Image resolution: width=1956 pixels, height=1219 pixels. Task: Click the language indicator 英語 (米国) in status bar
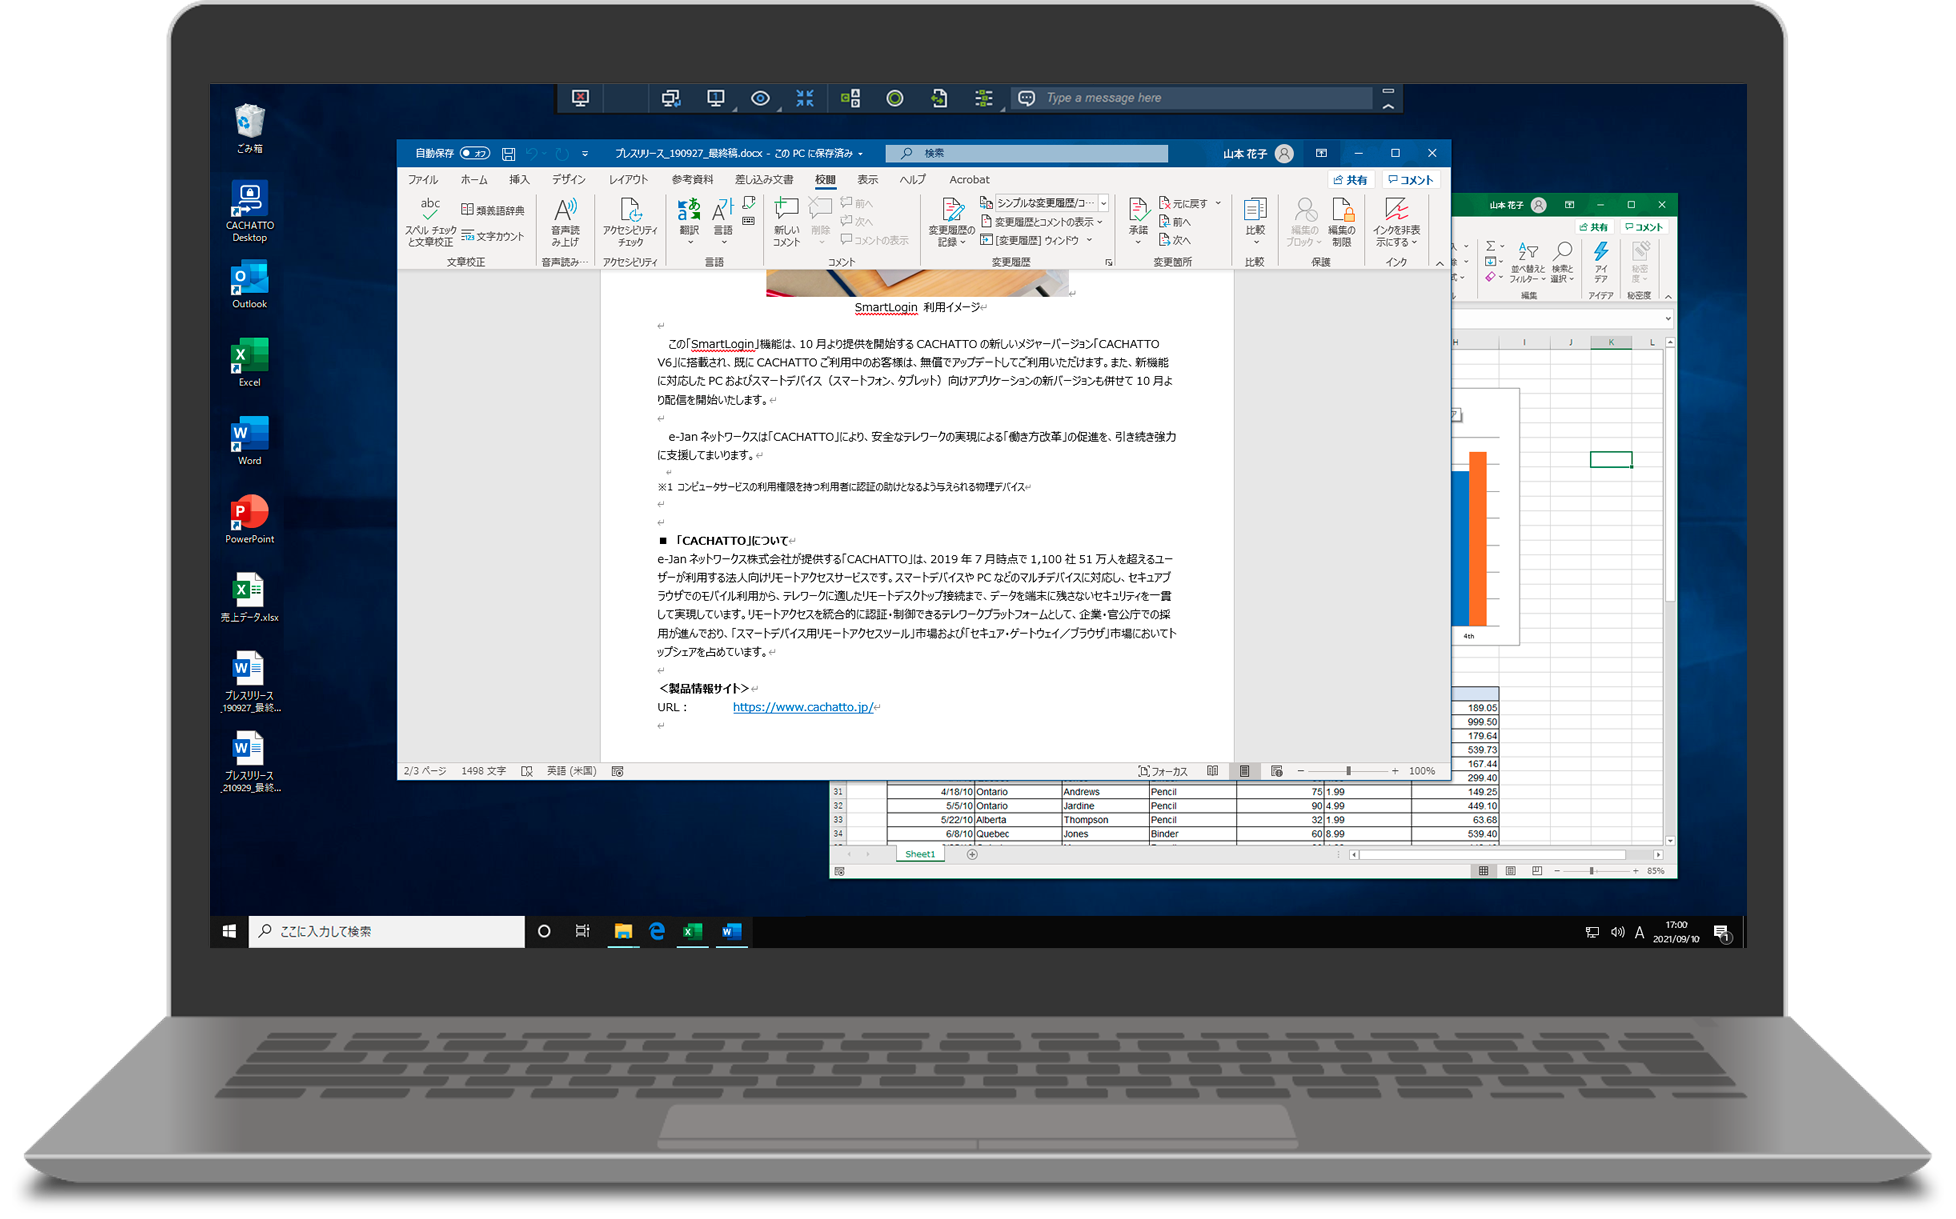[571, 771]
